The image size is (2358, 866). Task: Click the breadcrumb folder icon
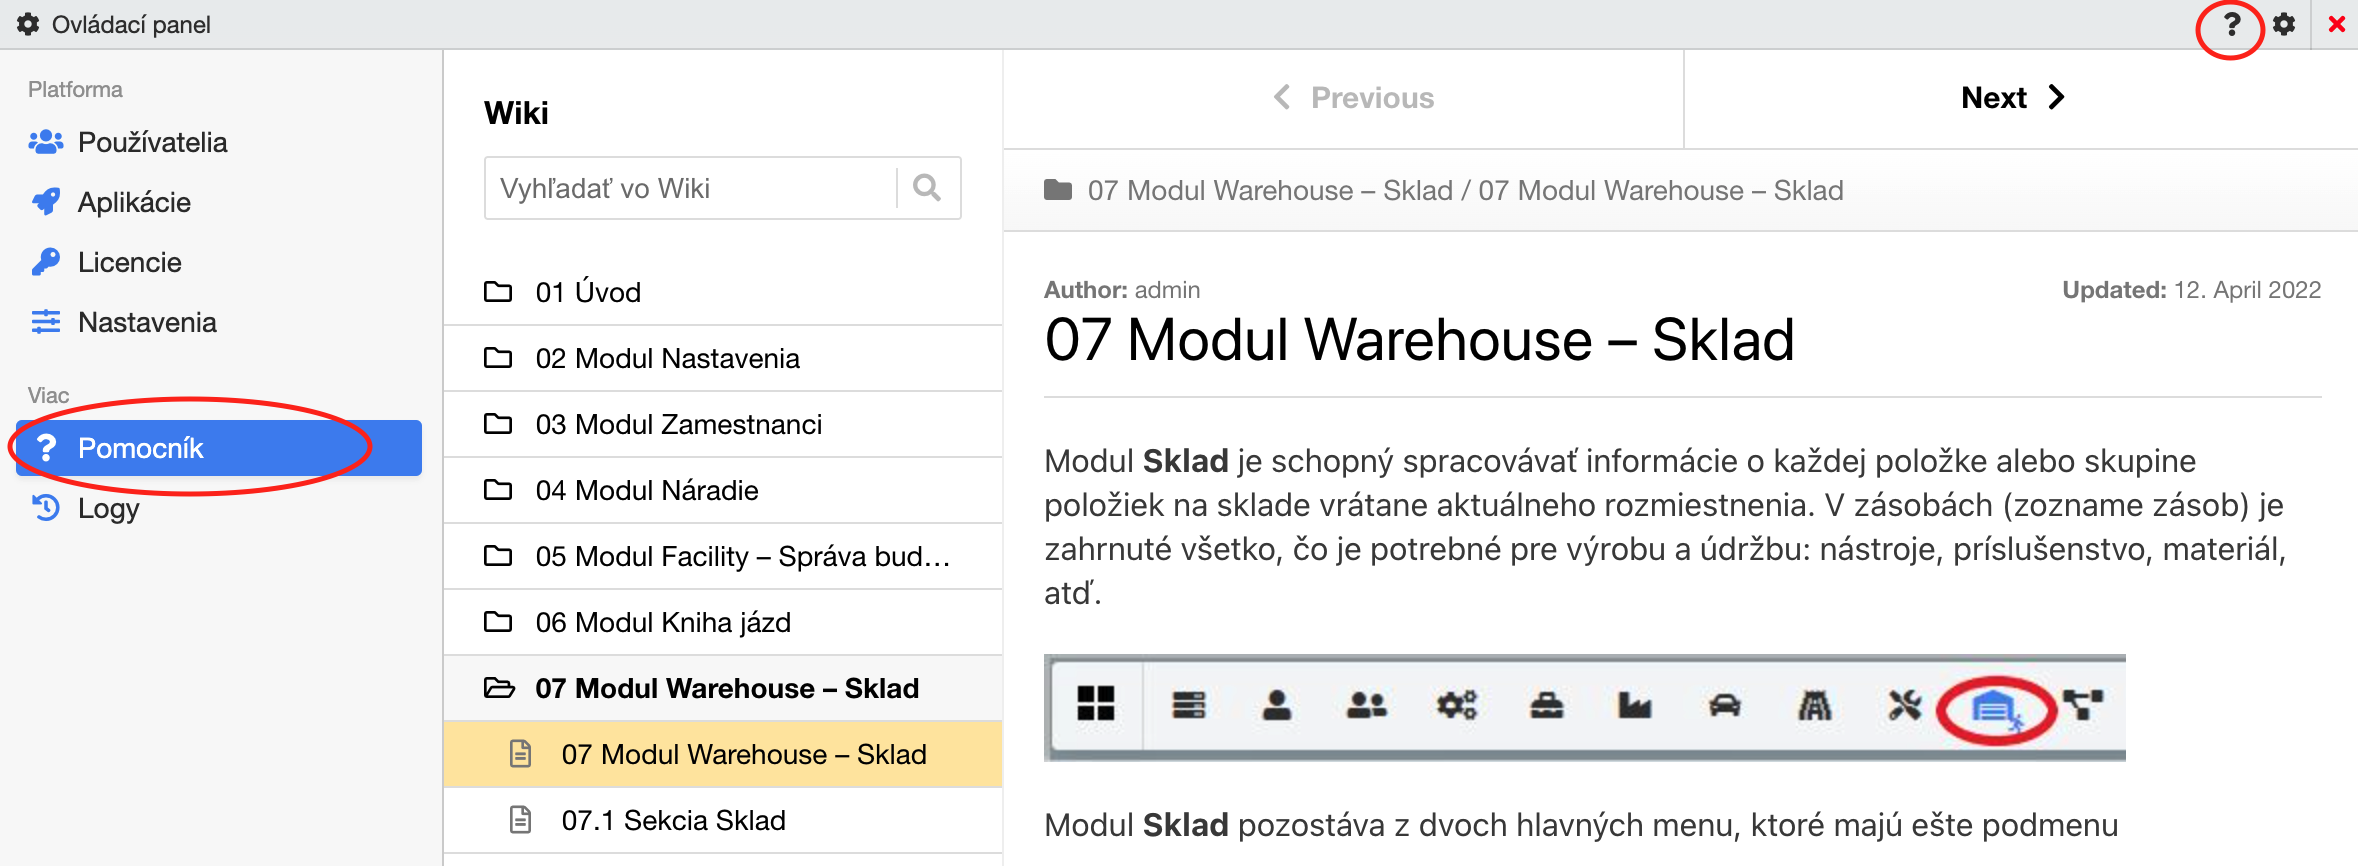click(x=1057, y=190)
